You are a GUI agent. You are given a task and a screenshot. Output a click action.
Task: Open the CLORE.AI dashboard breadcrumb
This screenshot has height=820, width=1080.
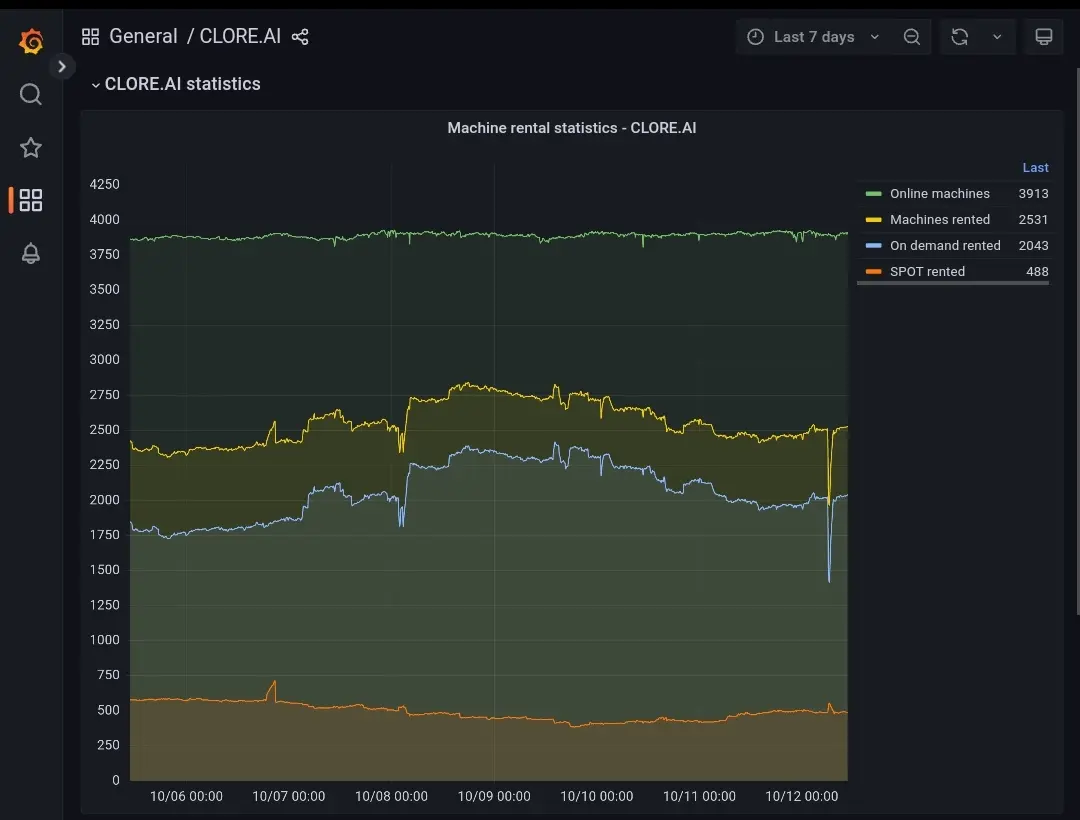click(x=240, y=36)
